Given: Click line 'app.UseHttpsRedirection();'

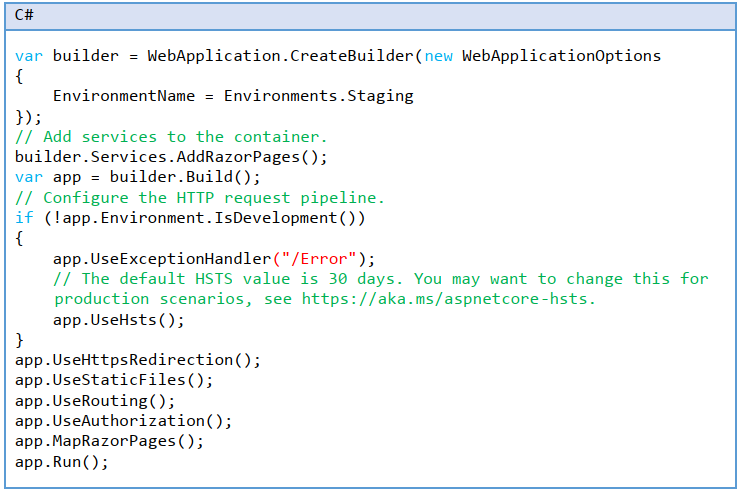Looking at the screenshot, I should click(138, 360).
